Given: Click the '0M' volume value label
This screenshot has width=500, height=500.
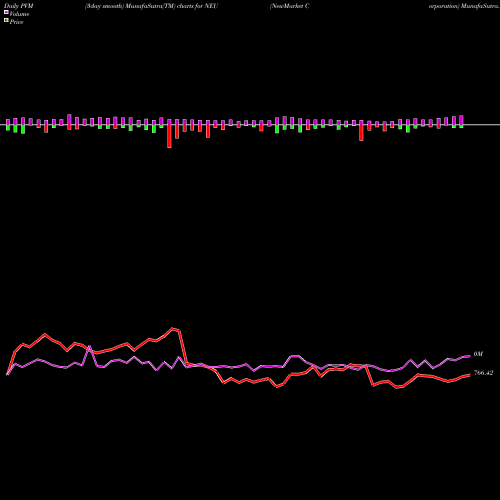Looking at the screenshot, I should point(478,354).
